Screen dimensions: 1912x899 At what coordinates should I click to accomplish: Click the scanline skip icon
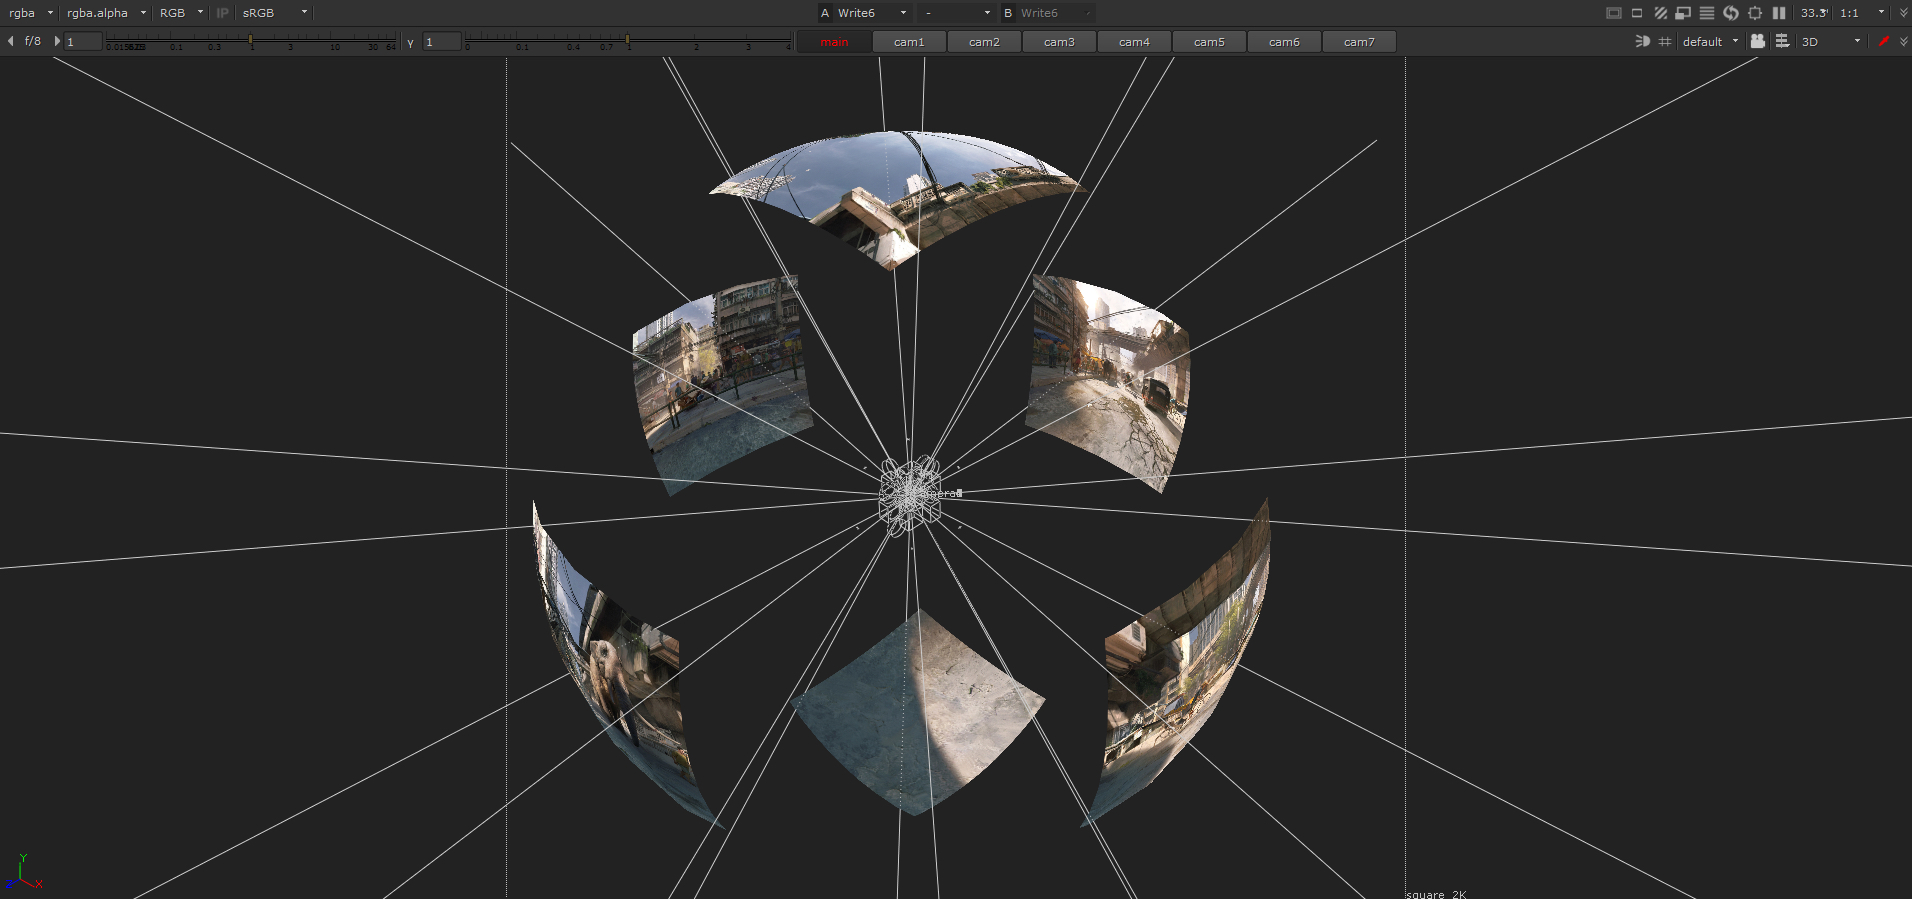pos(1707,13)
